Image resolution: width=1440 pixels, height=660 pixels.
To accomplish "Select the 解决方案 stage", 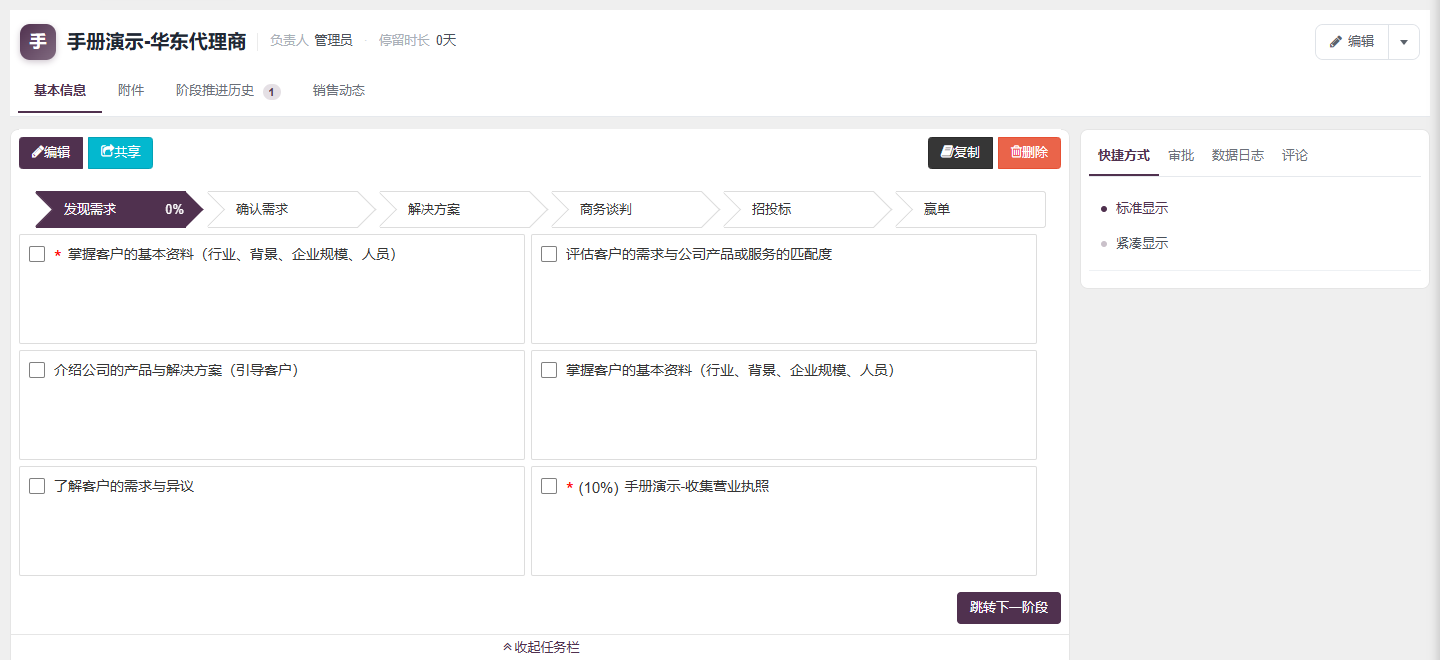I will (x=462, y=210).
